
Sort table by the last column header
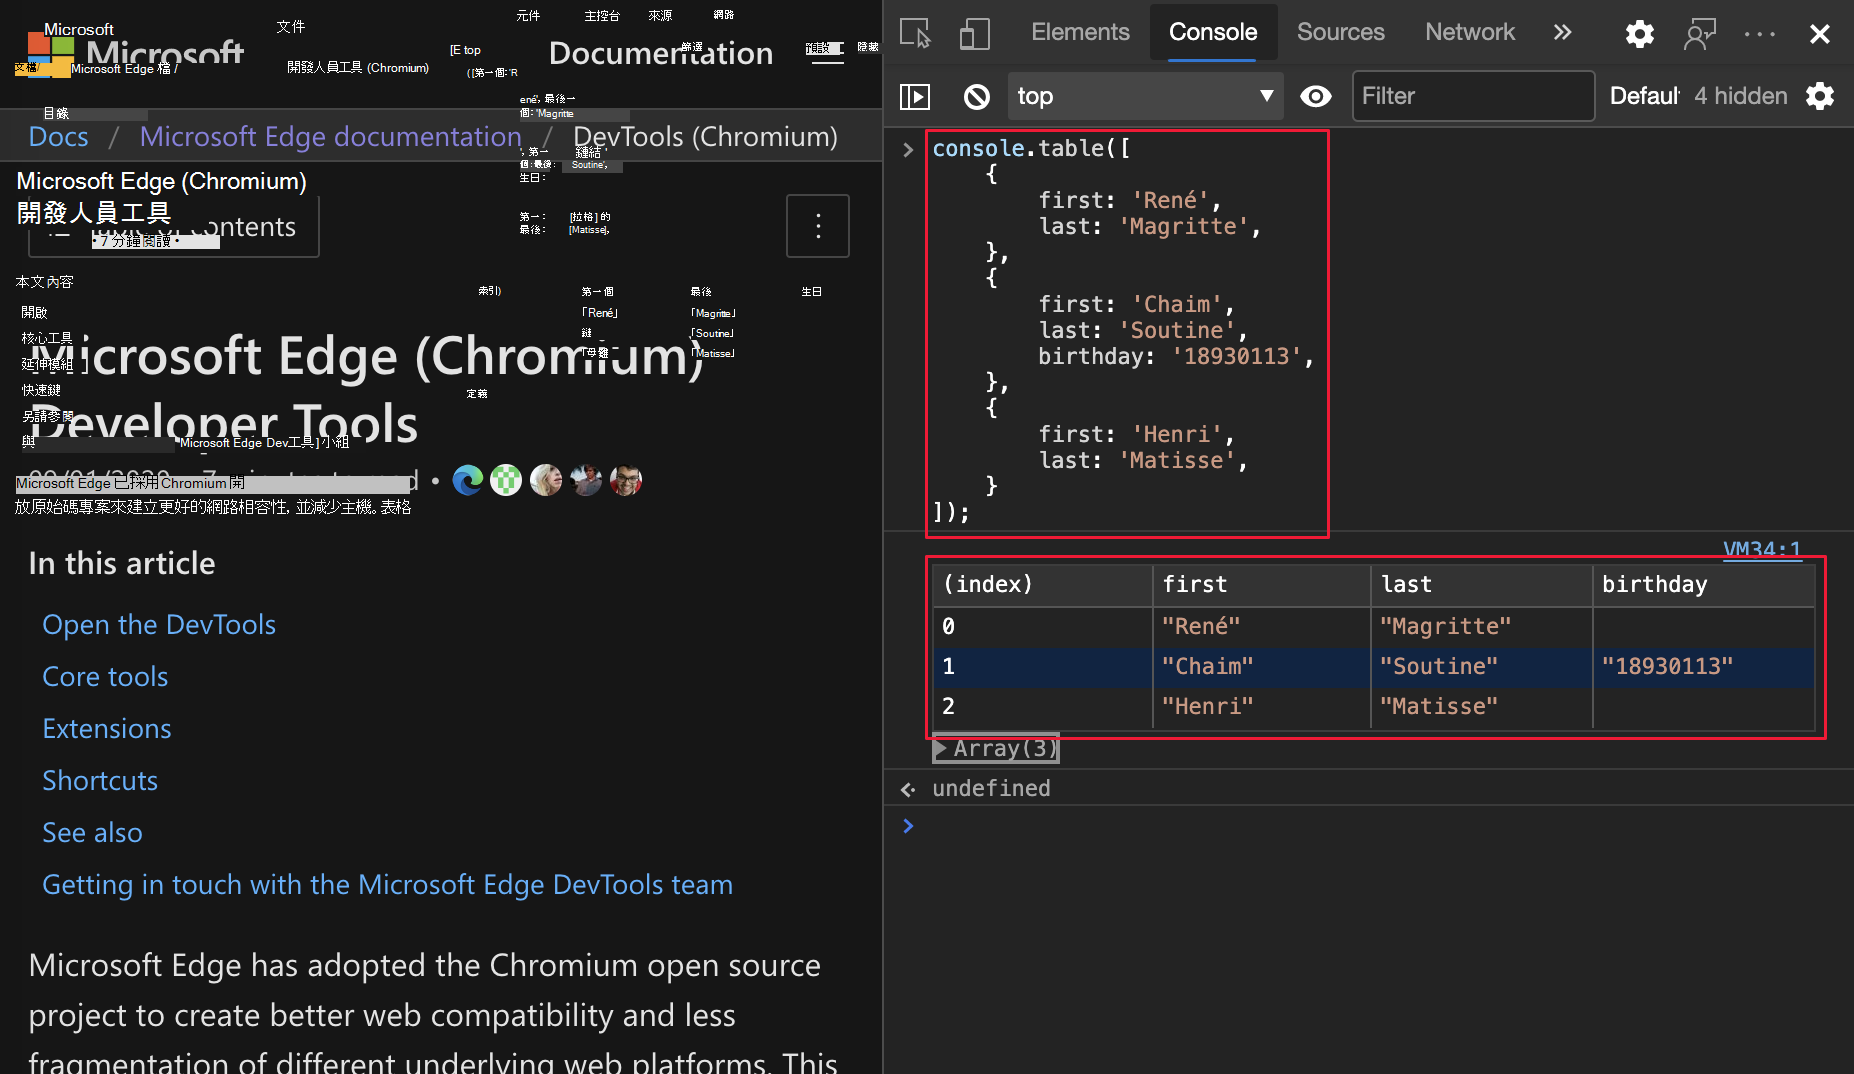[x=1481, y=584]
